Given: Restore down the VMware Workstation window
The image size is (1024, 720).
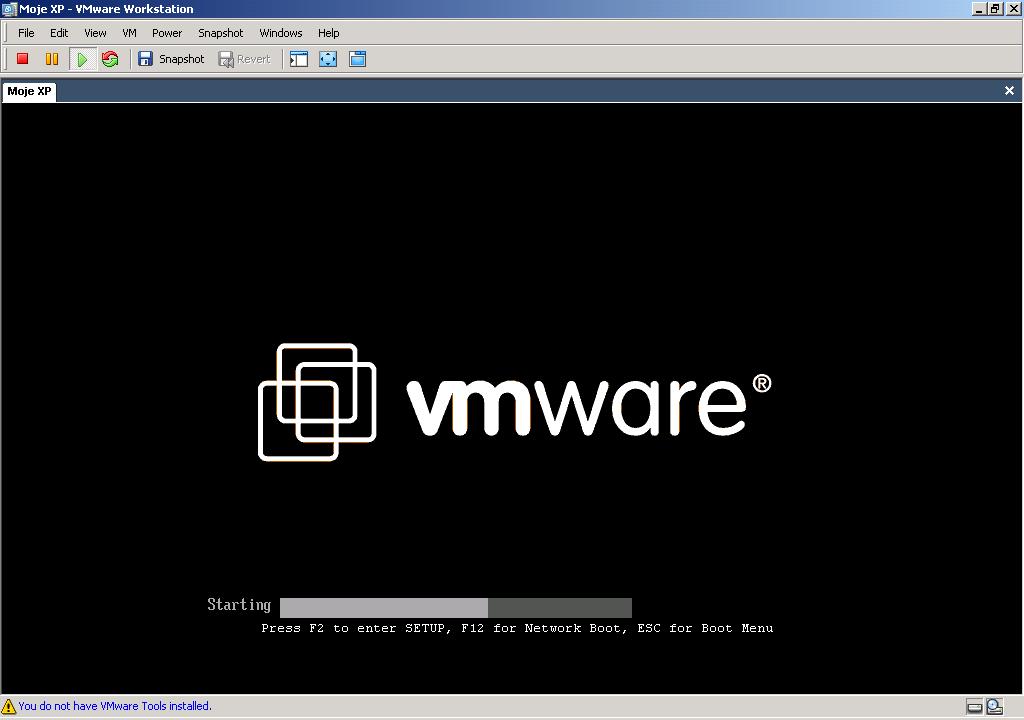Looking at the screenshot, I should pyautogui.click(x=995, y=8).
